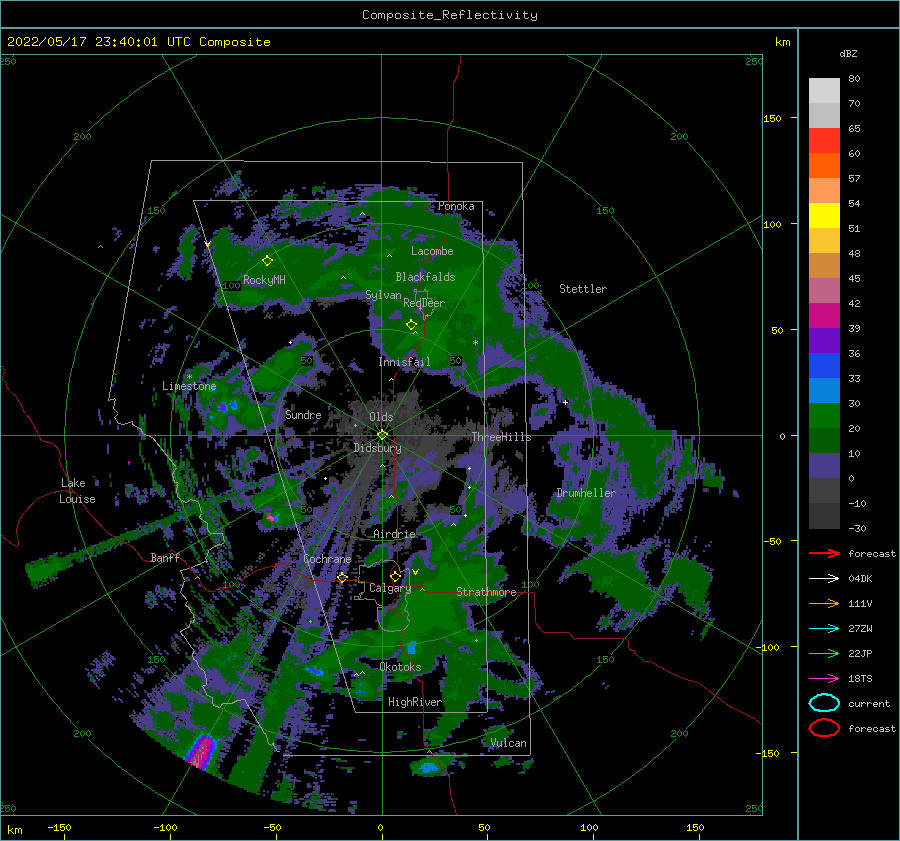Click the Lacombe city label

click(x=432, y=251)
